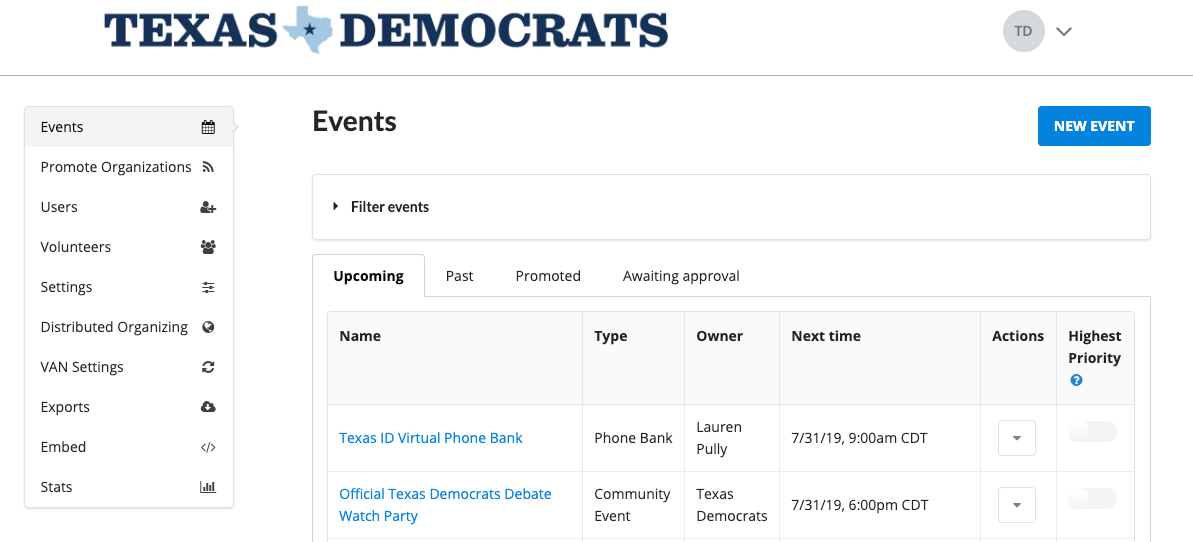Click the add-user icon beside Users
Image resolution: width=1193 pixels, height=542 pixels.
coord(208,207)
